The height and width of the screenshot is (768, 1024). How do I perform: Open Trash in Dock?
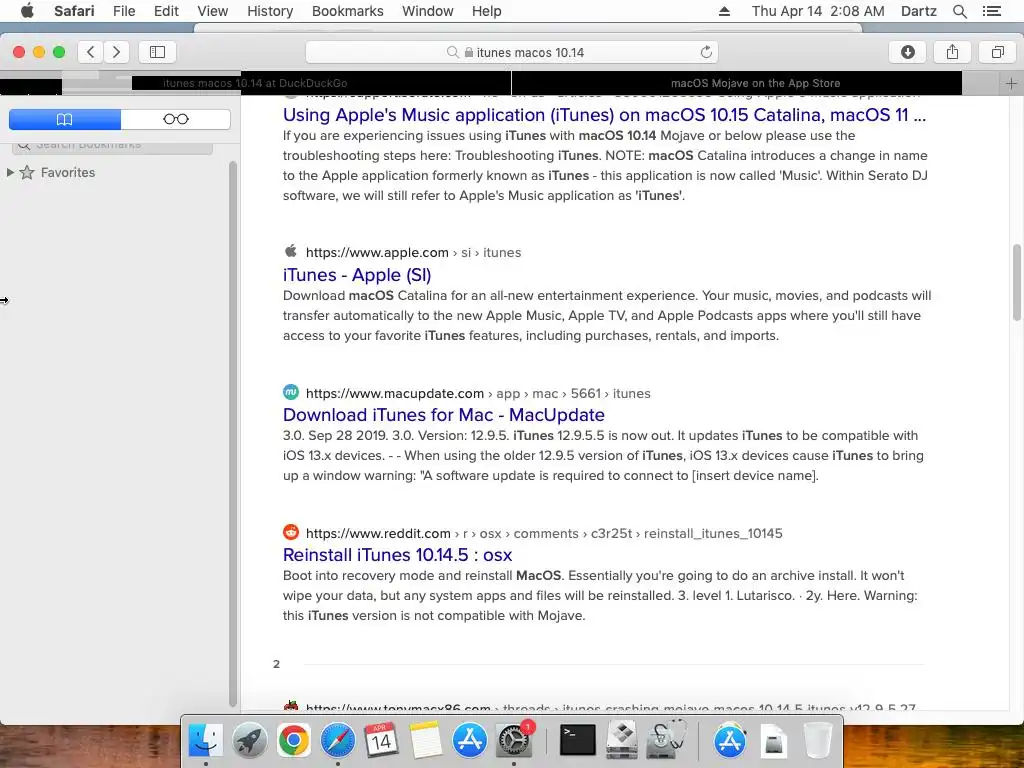click(x=817, y=741)
